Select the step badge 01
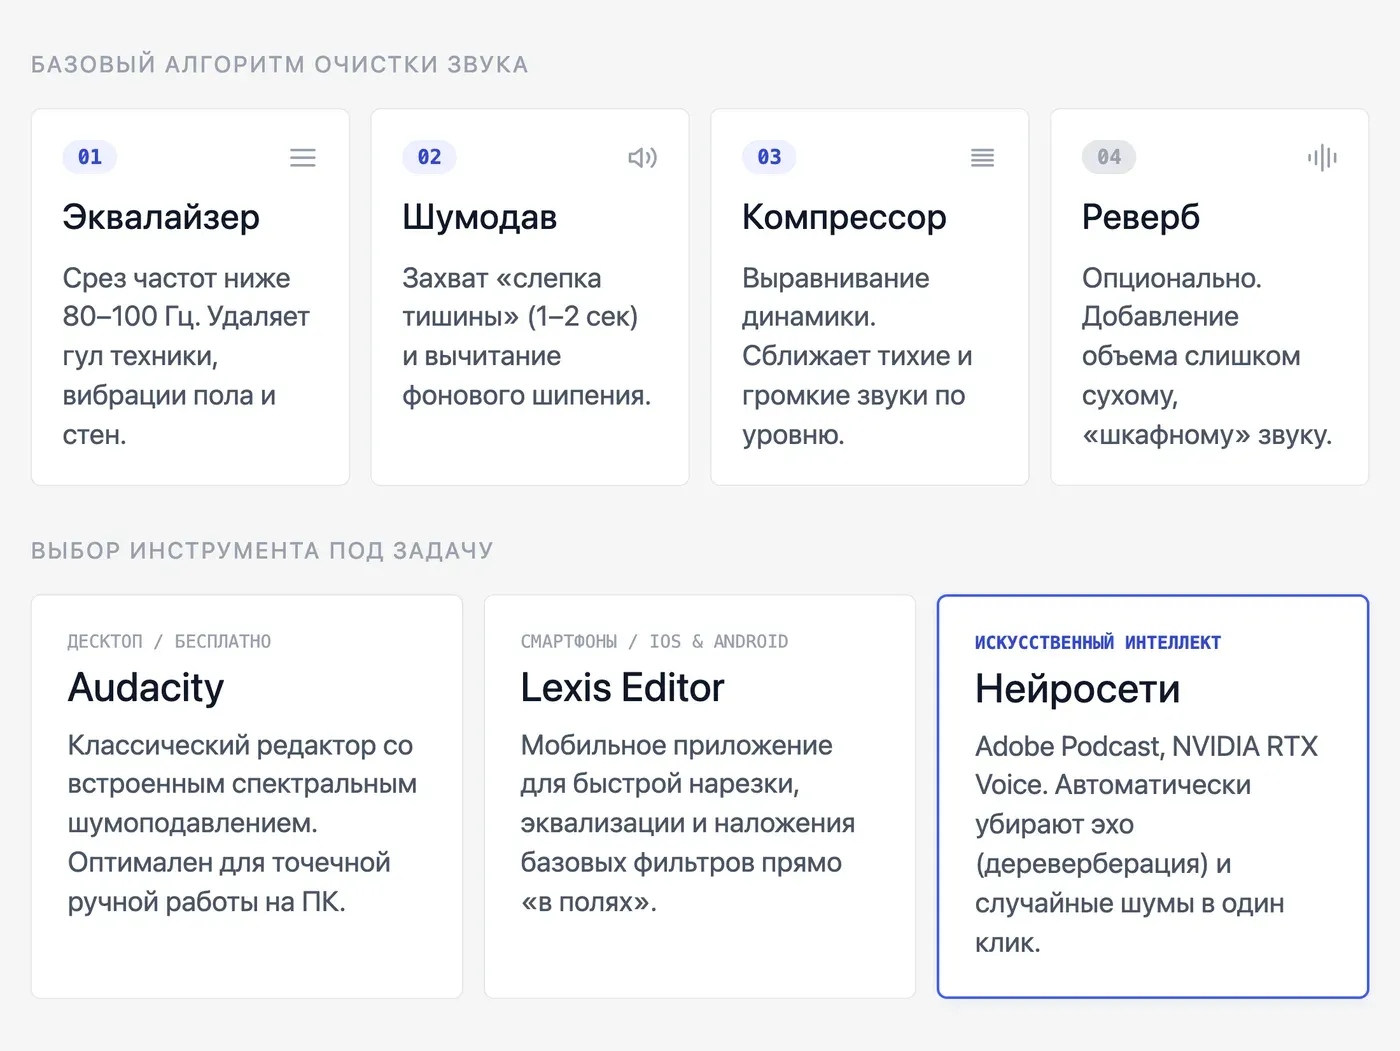1400x1051 pixels. (90, 157)
